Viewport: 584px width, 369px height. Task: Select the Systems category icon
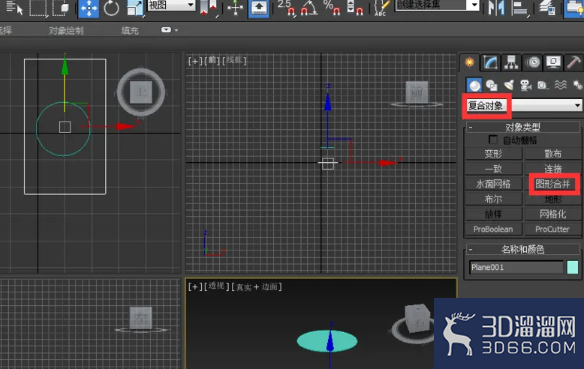577,85
